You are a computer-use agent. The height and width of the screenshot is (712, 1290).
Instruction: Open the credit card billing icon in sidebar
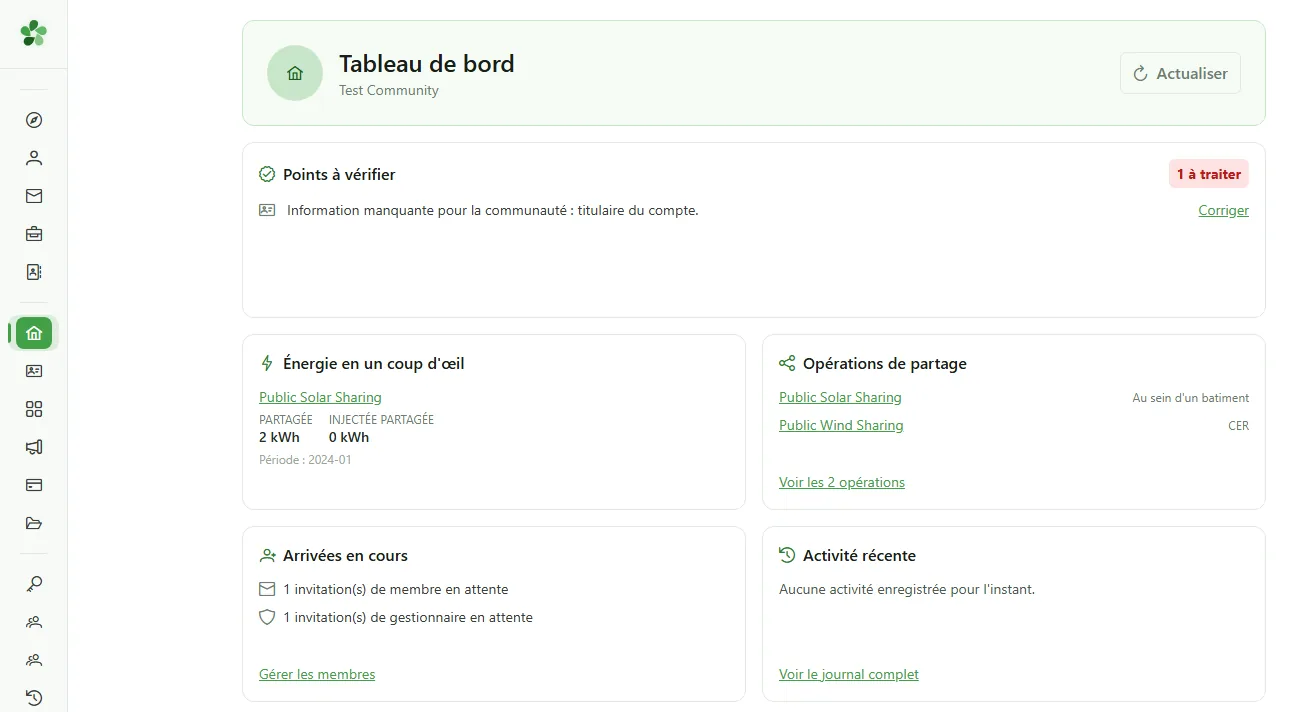(34, 485)
